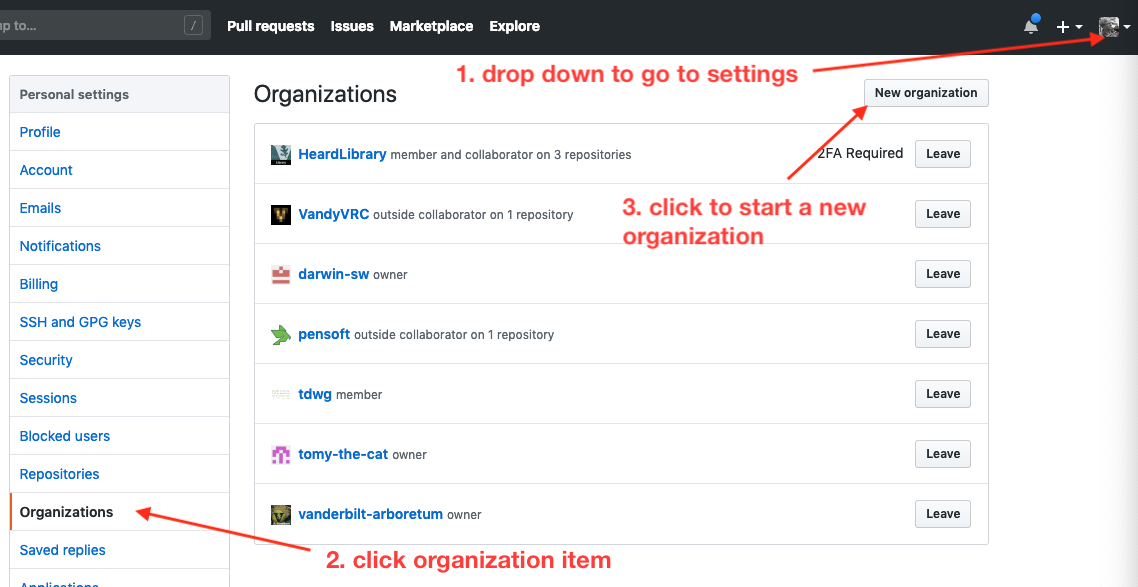The height and width of the screenshot is (587, 1138).
Task: Select Saved replies in the settings sidebar
Action: [120, 549]
